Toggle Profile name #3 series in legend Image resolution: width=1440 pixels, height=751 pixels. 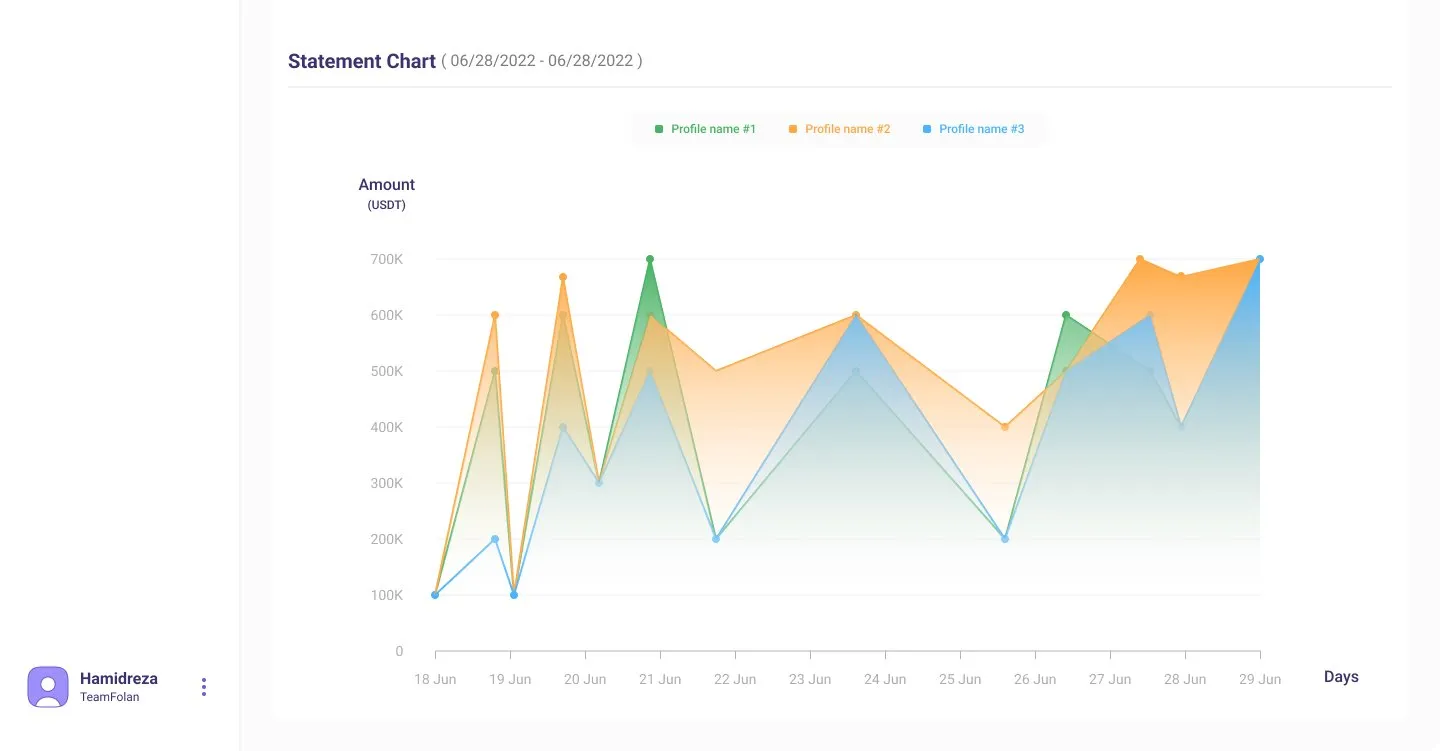click(973, 129)
